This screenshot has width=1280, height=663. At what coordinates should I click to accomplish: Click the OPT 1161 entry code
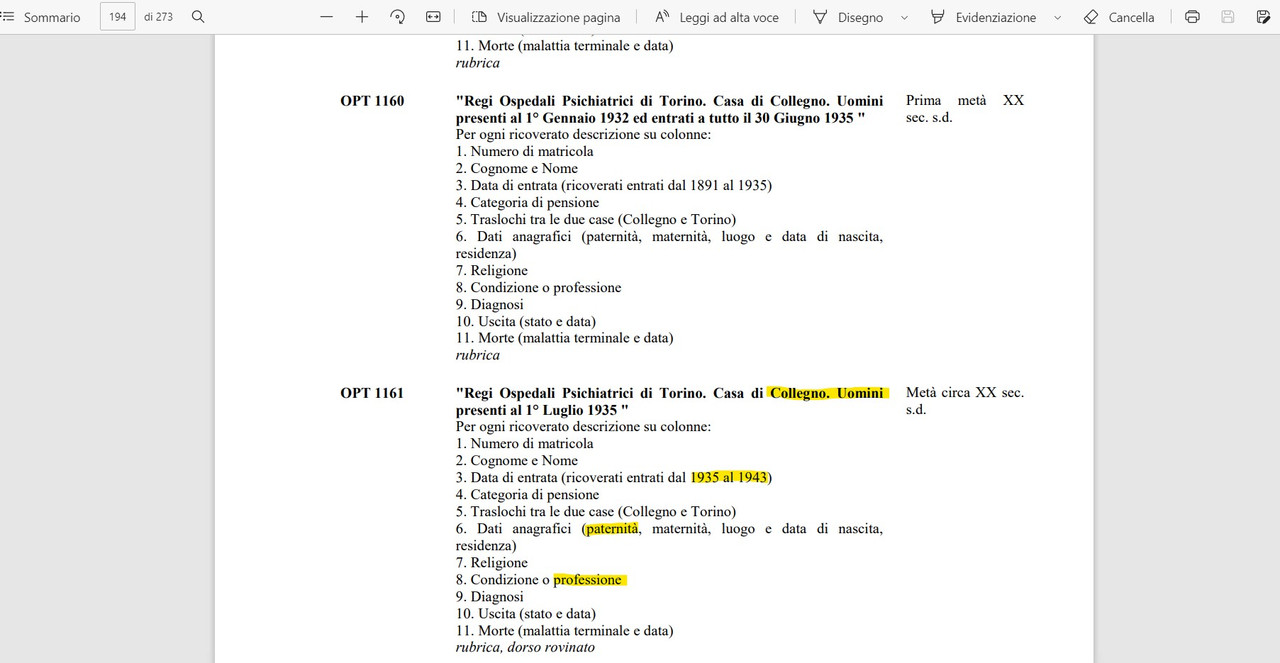pyautogui.click(x=372, y=393)
